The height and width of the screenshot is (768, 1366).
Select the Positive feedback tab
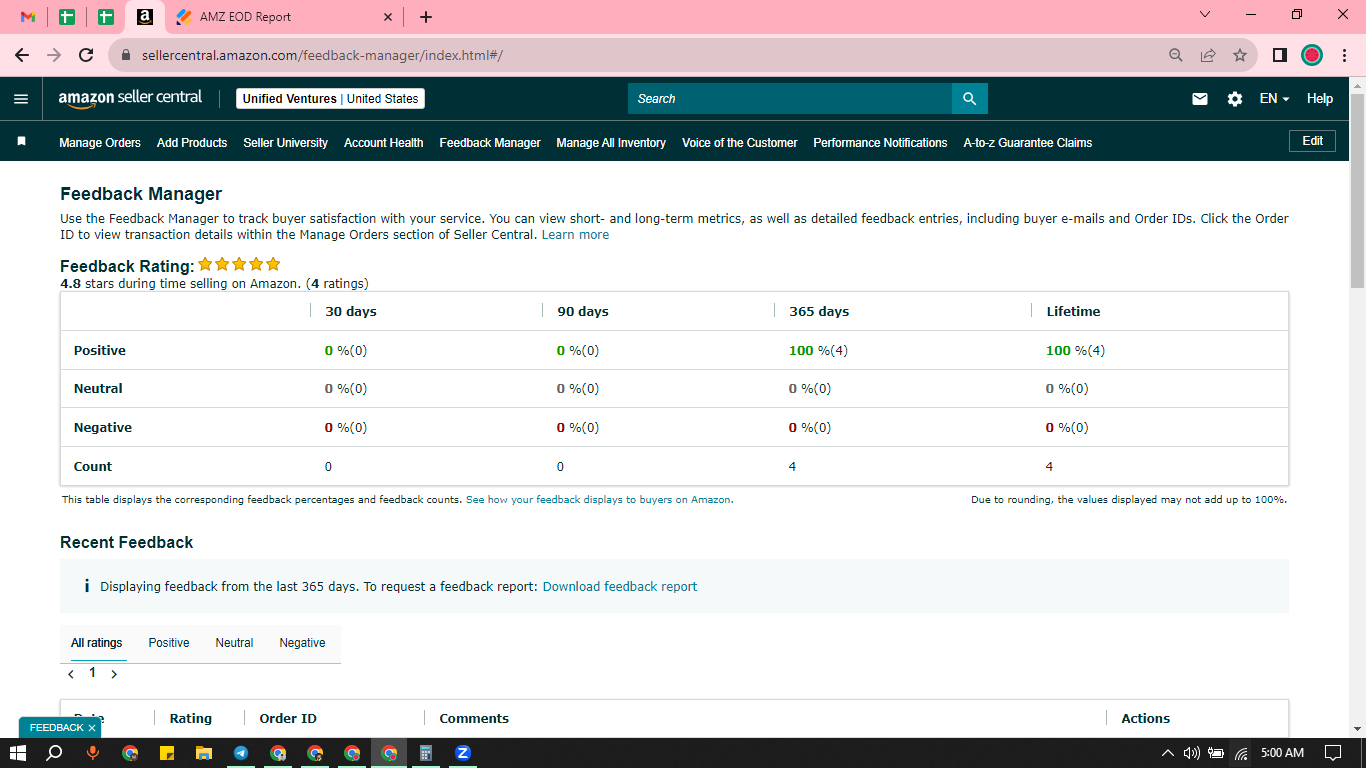[x=169, y=643]
